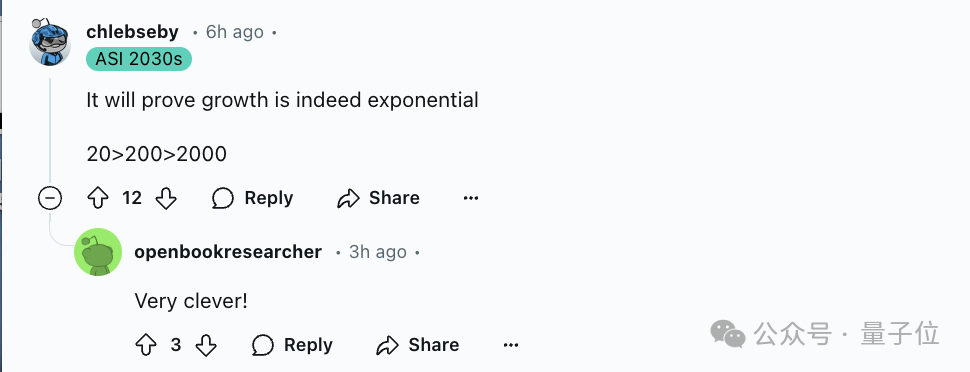Reply to chlebseby's comment
This screenshot has height=372, width=970.
(252, 198)
